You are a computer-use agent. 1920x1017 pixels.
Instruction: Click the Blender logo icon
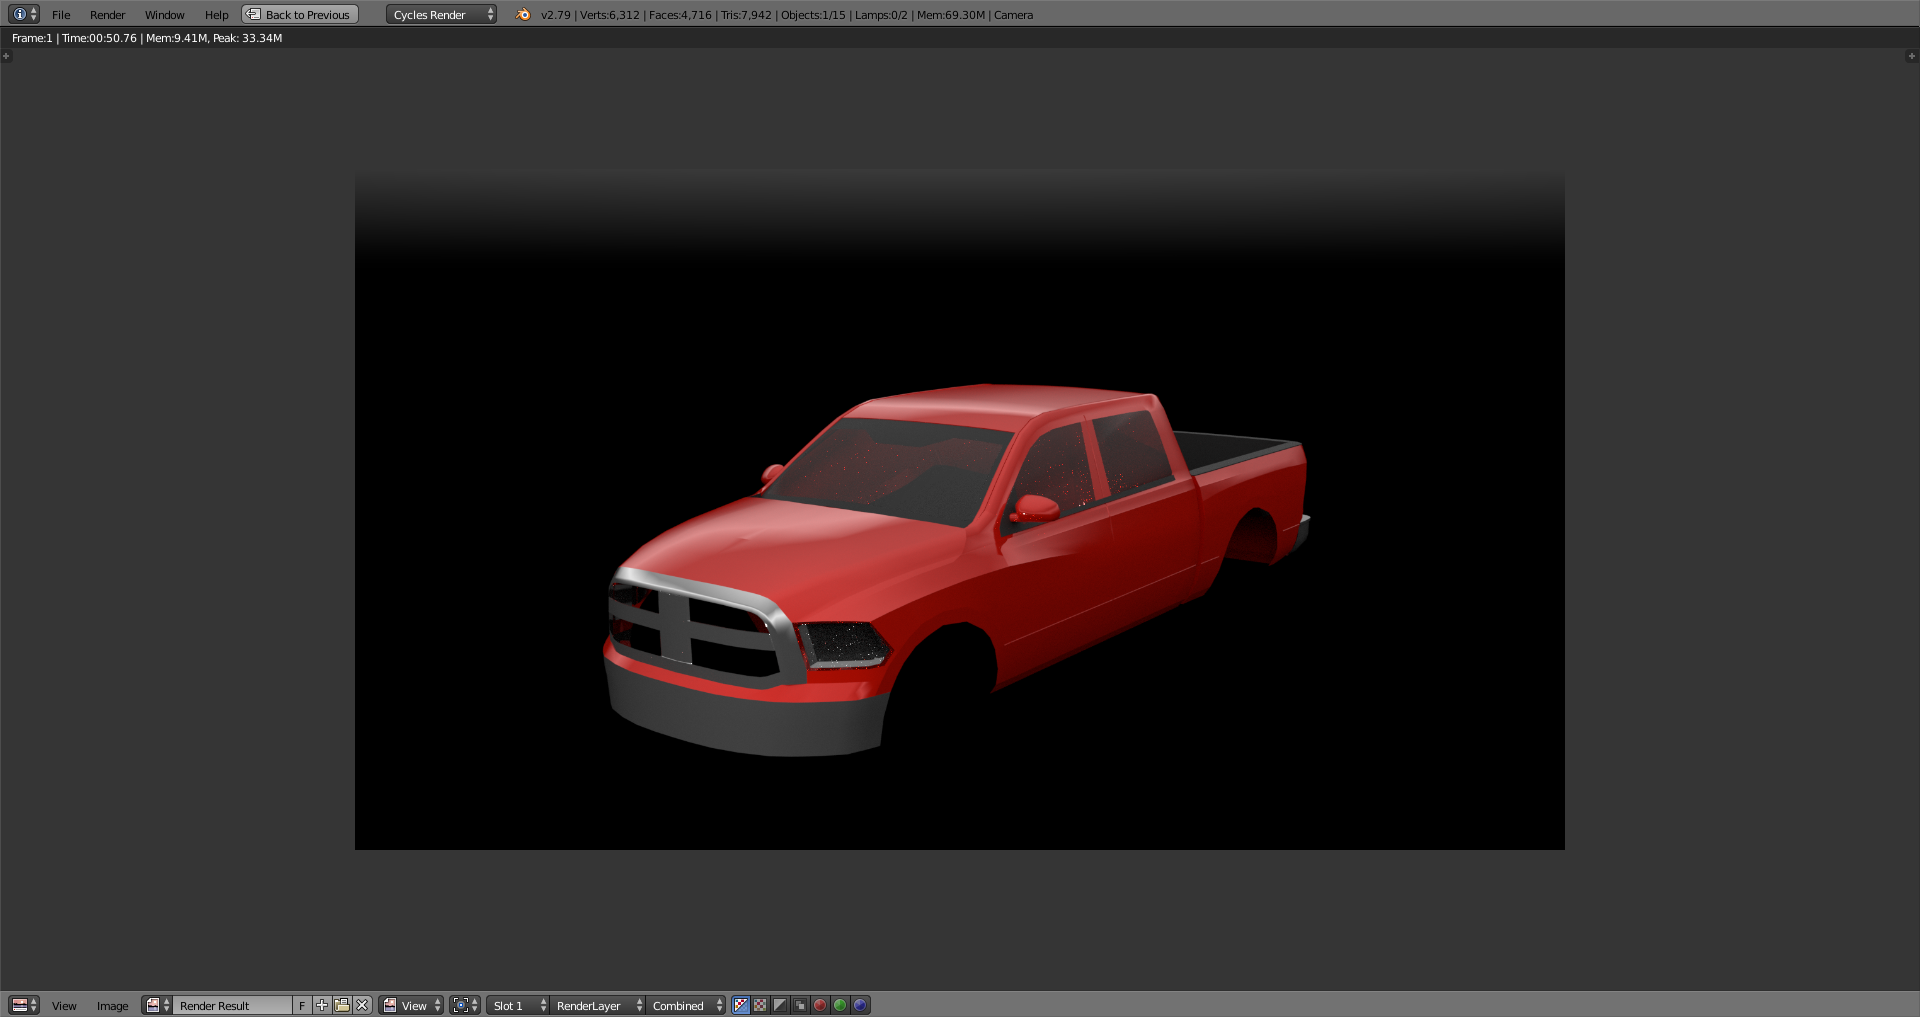point(523,14)
